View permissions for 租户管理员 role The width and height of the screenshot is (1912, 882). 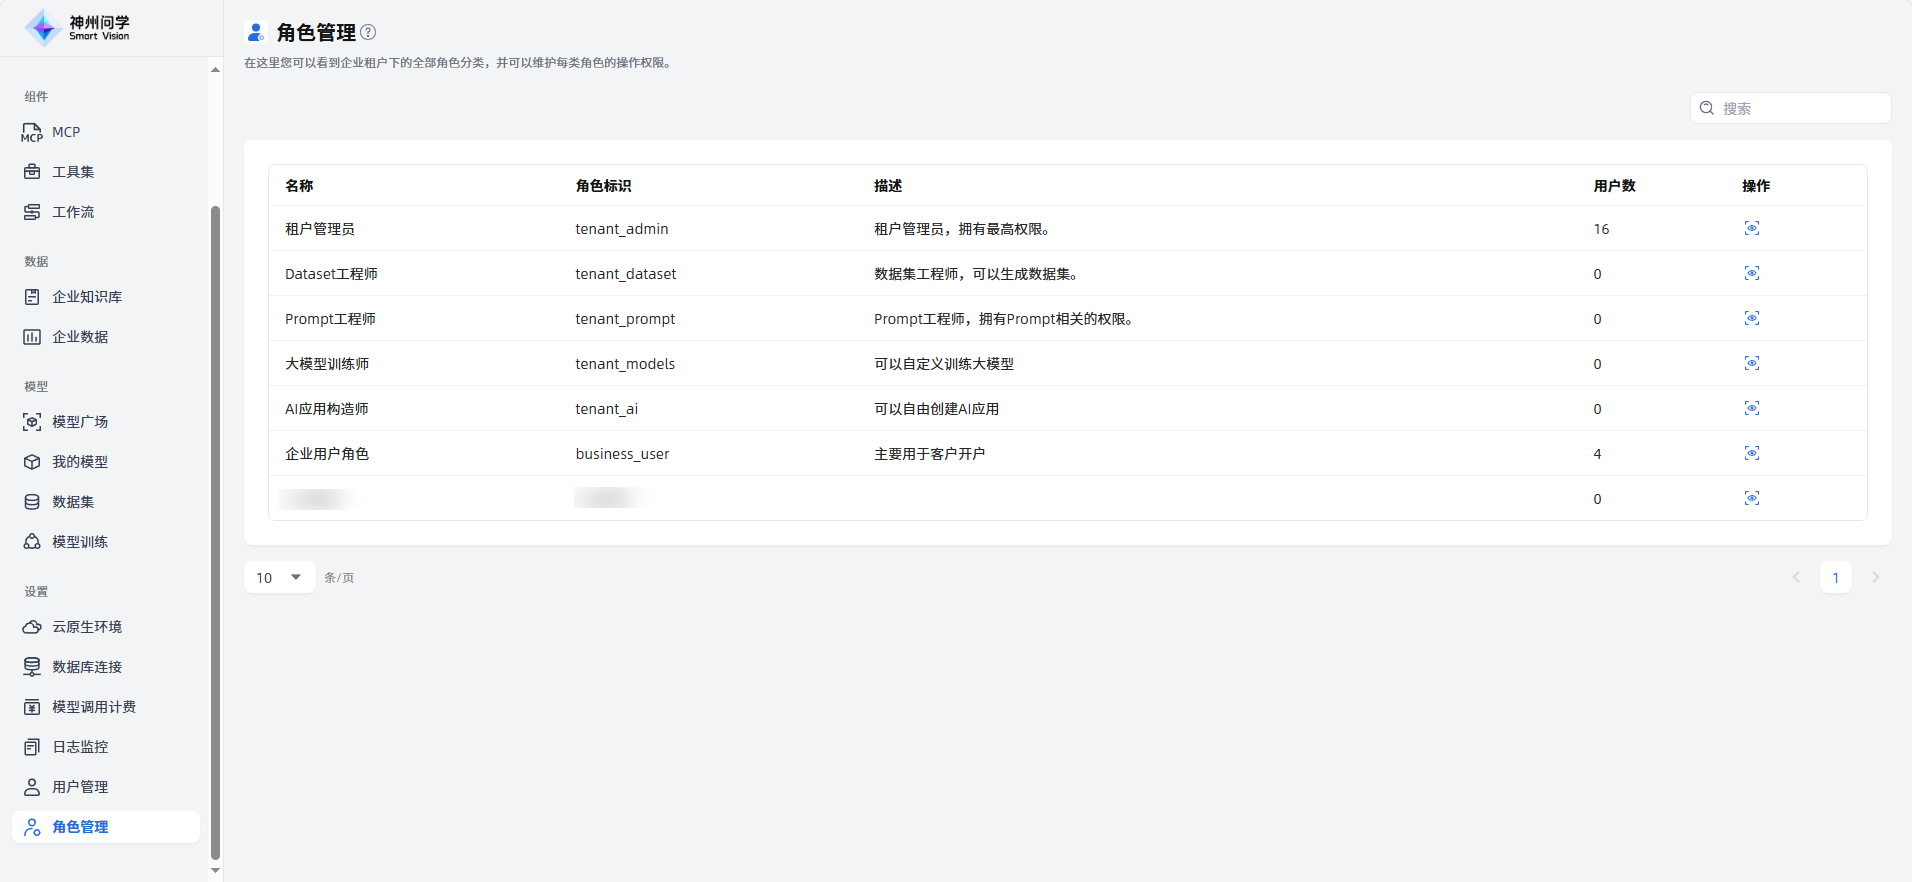coord(1751,229)
